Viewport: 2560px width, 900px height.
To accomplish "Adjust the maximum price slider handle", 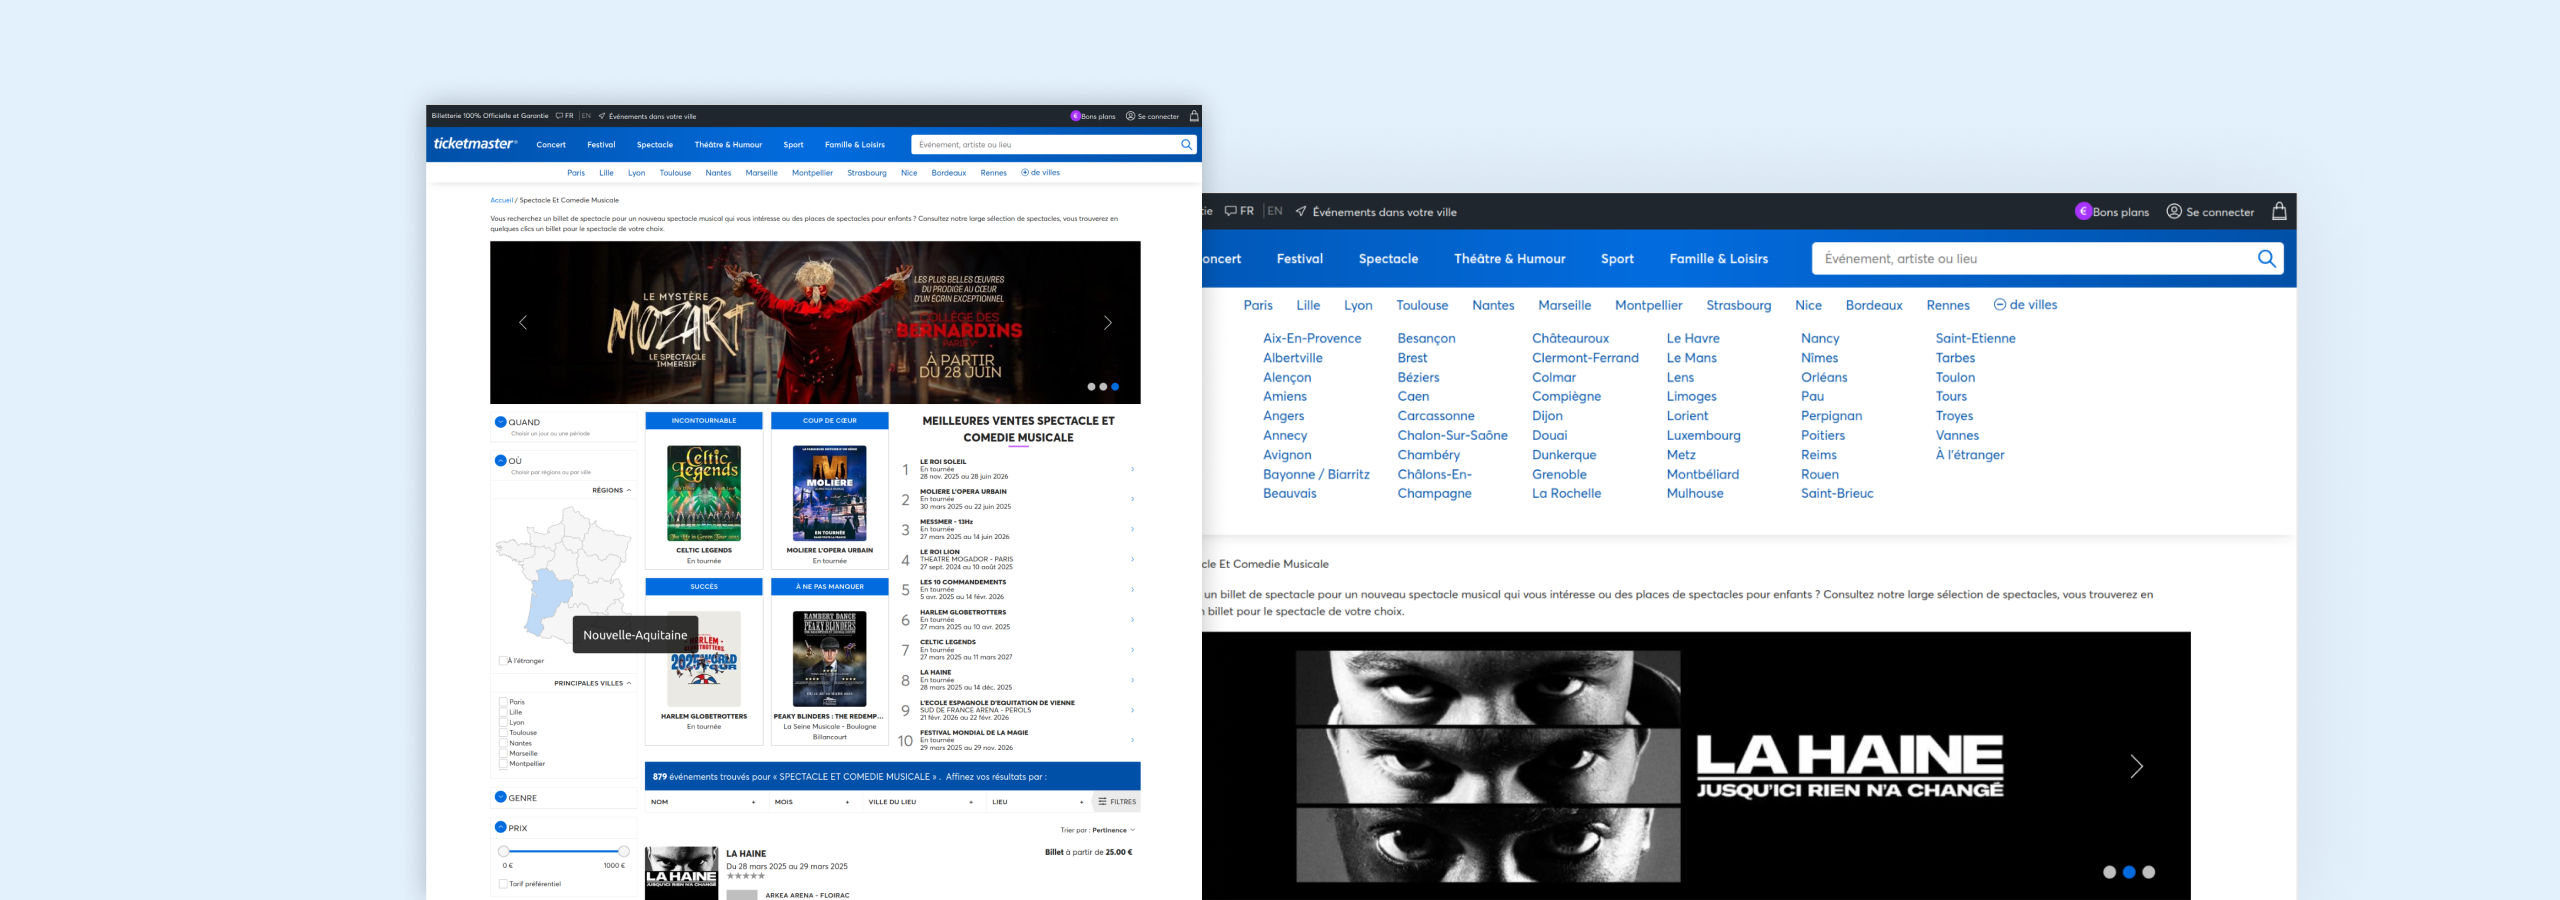I will pyautogui.click(x=623, y=851).
